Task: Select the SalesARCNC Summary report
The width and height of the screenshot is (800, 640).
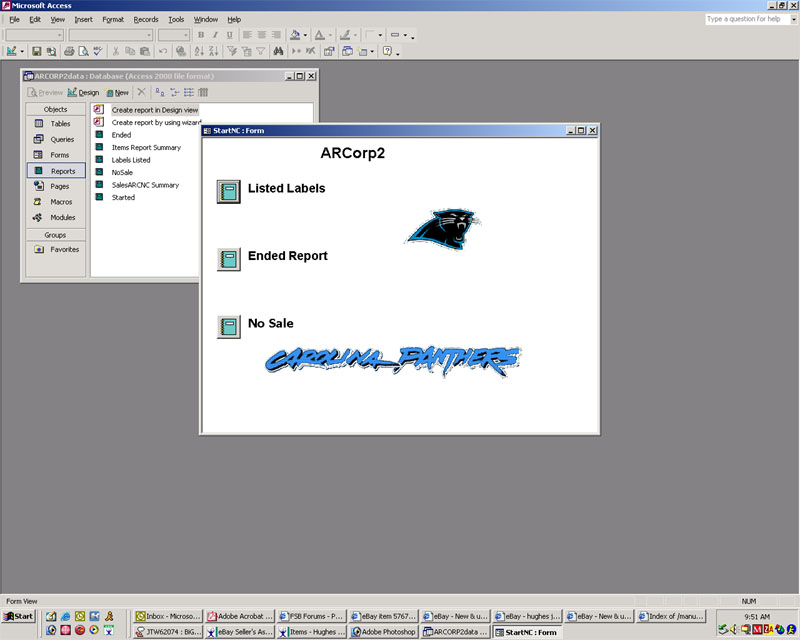Action: tap(145, 185)
